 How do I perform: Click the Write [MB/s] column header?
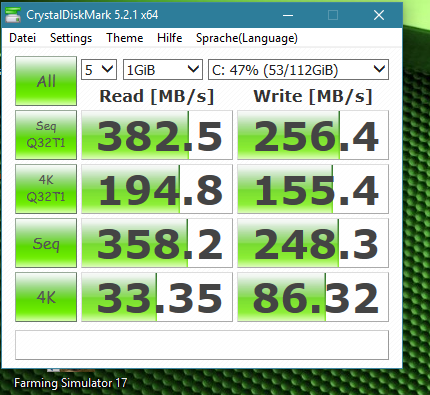(313, 96)
